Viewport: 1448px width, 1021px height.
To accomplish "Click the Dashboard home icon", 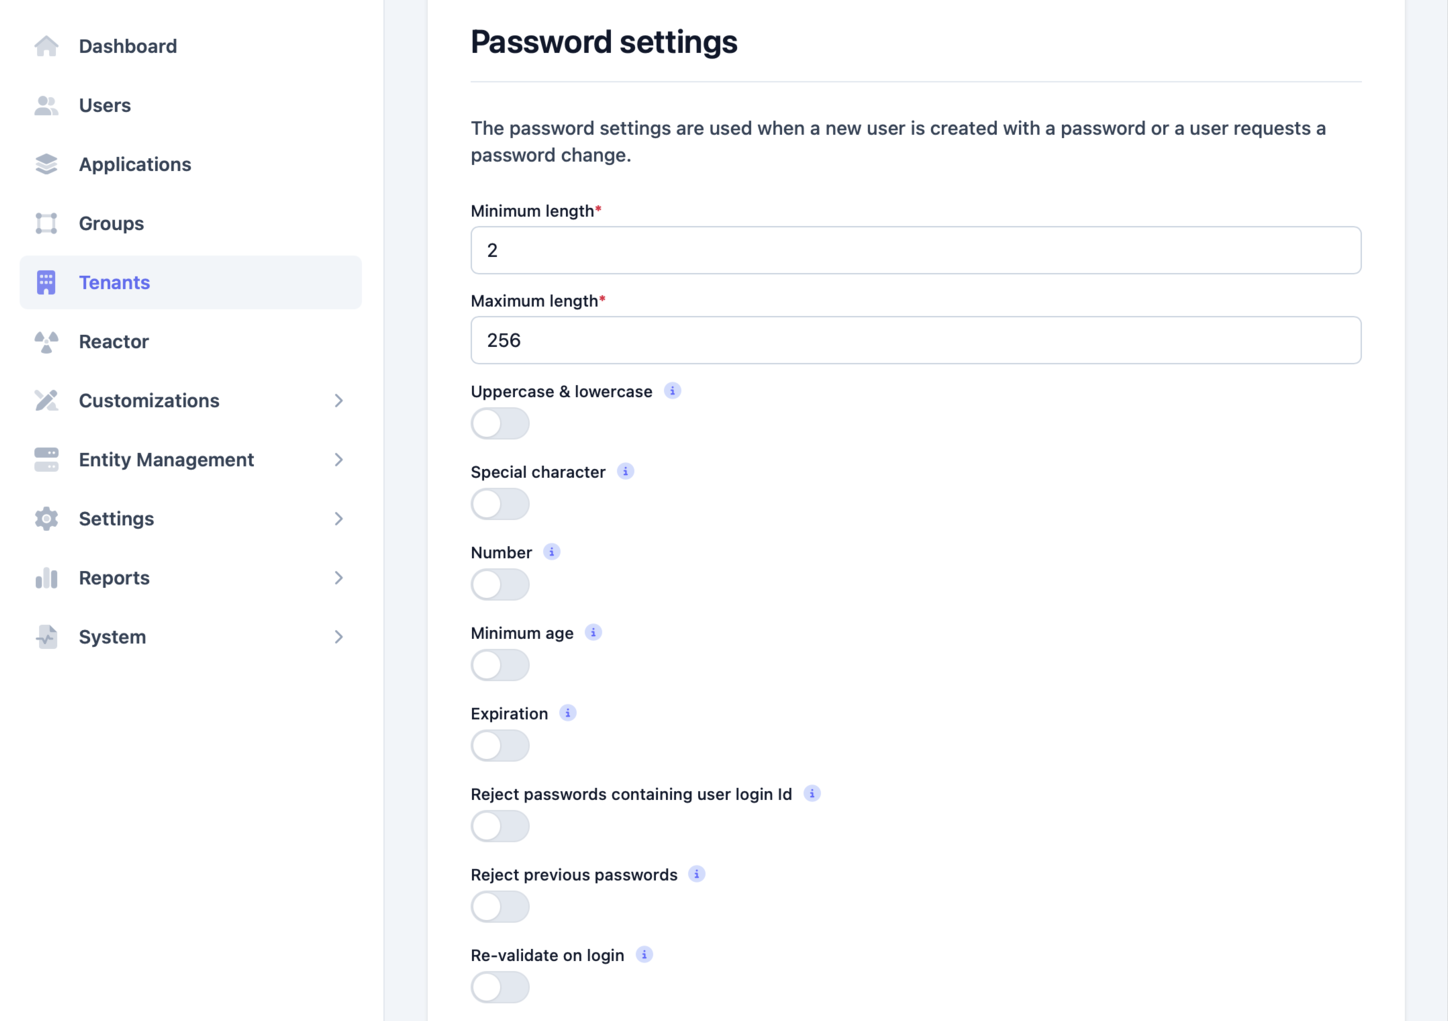I will click(46, 45).
